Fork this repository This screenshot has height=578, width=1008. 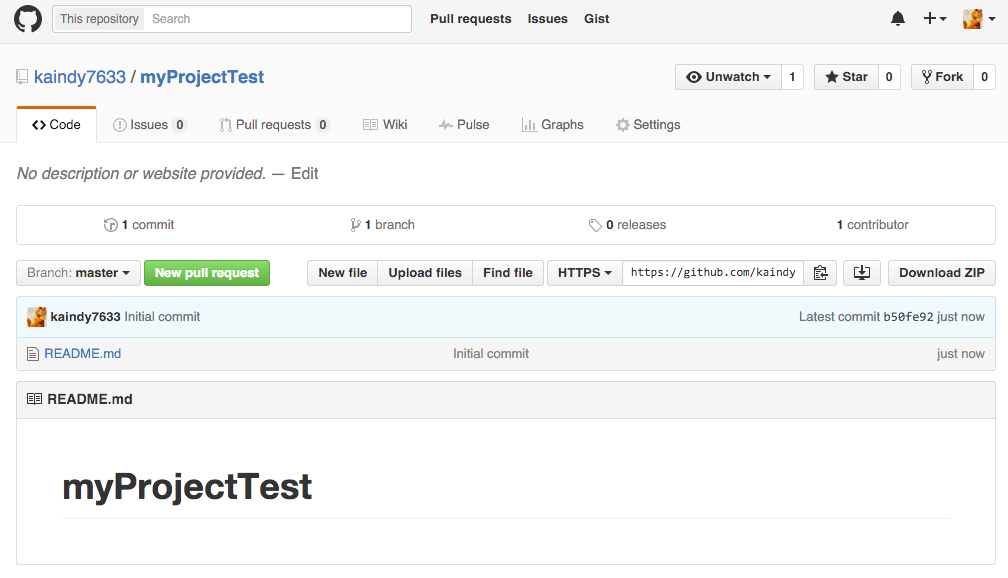[x=941, y=77]
